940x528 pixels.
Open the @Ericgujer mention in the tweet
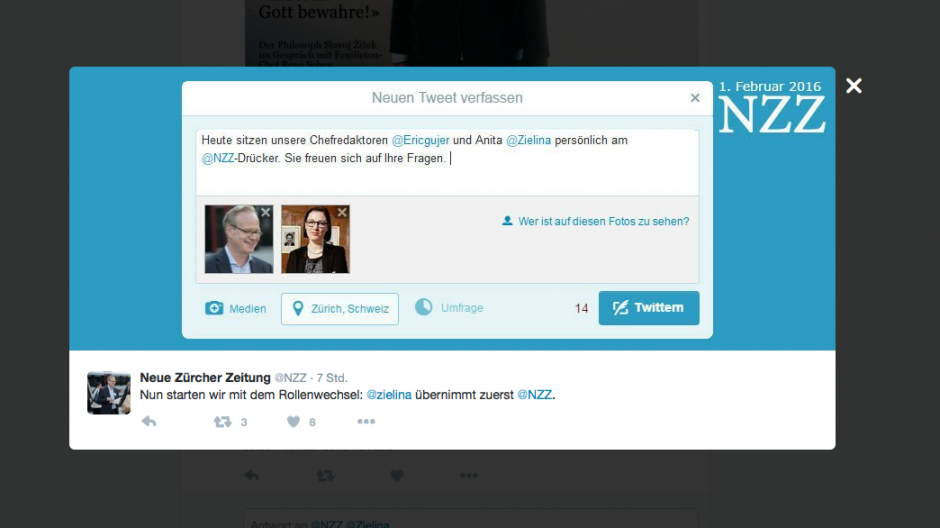pos(420,140)
